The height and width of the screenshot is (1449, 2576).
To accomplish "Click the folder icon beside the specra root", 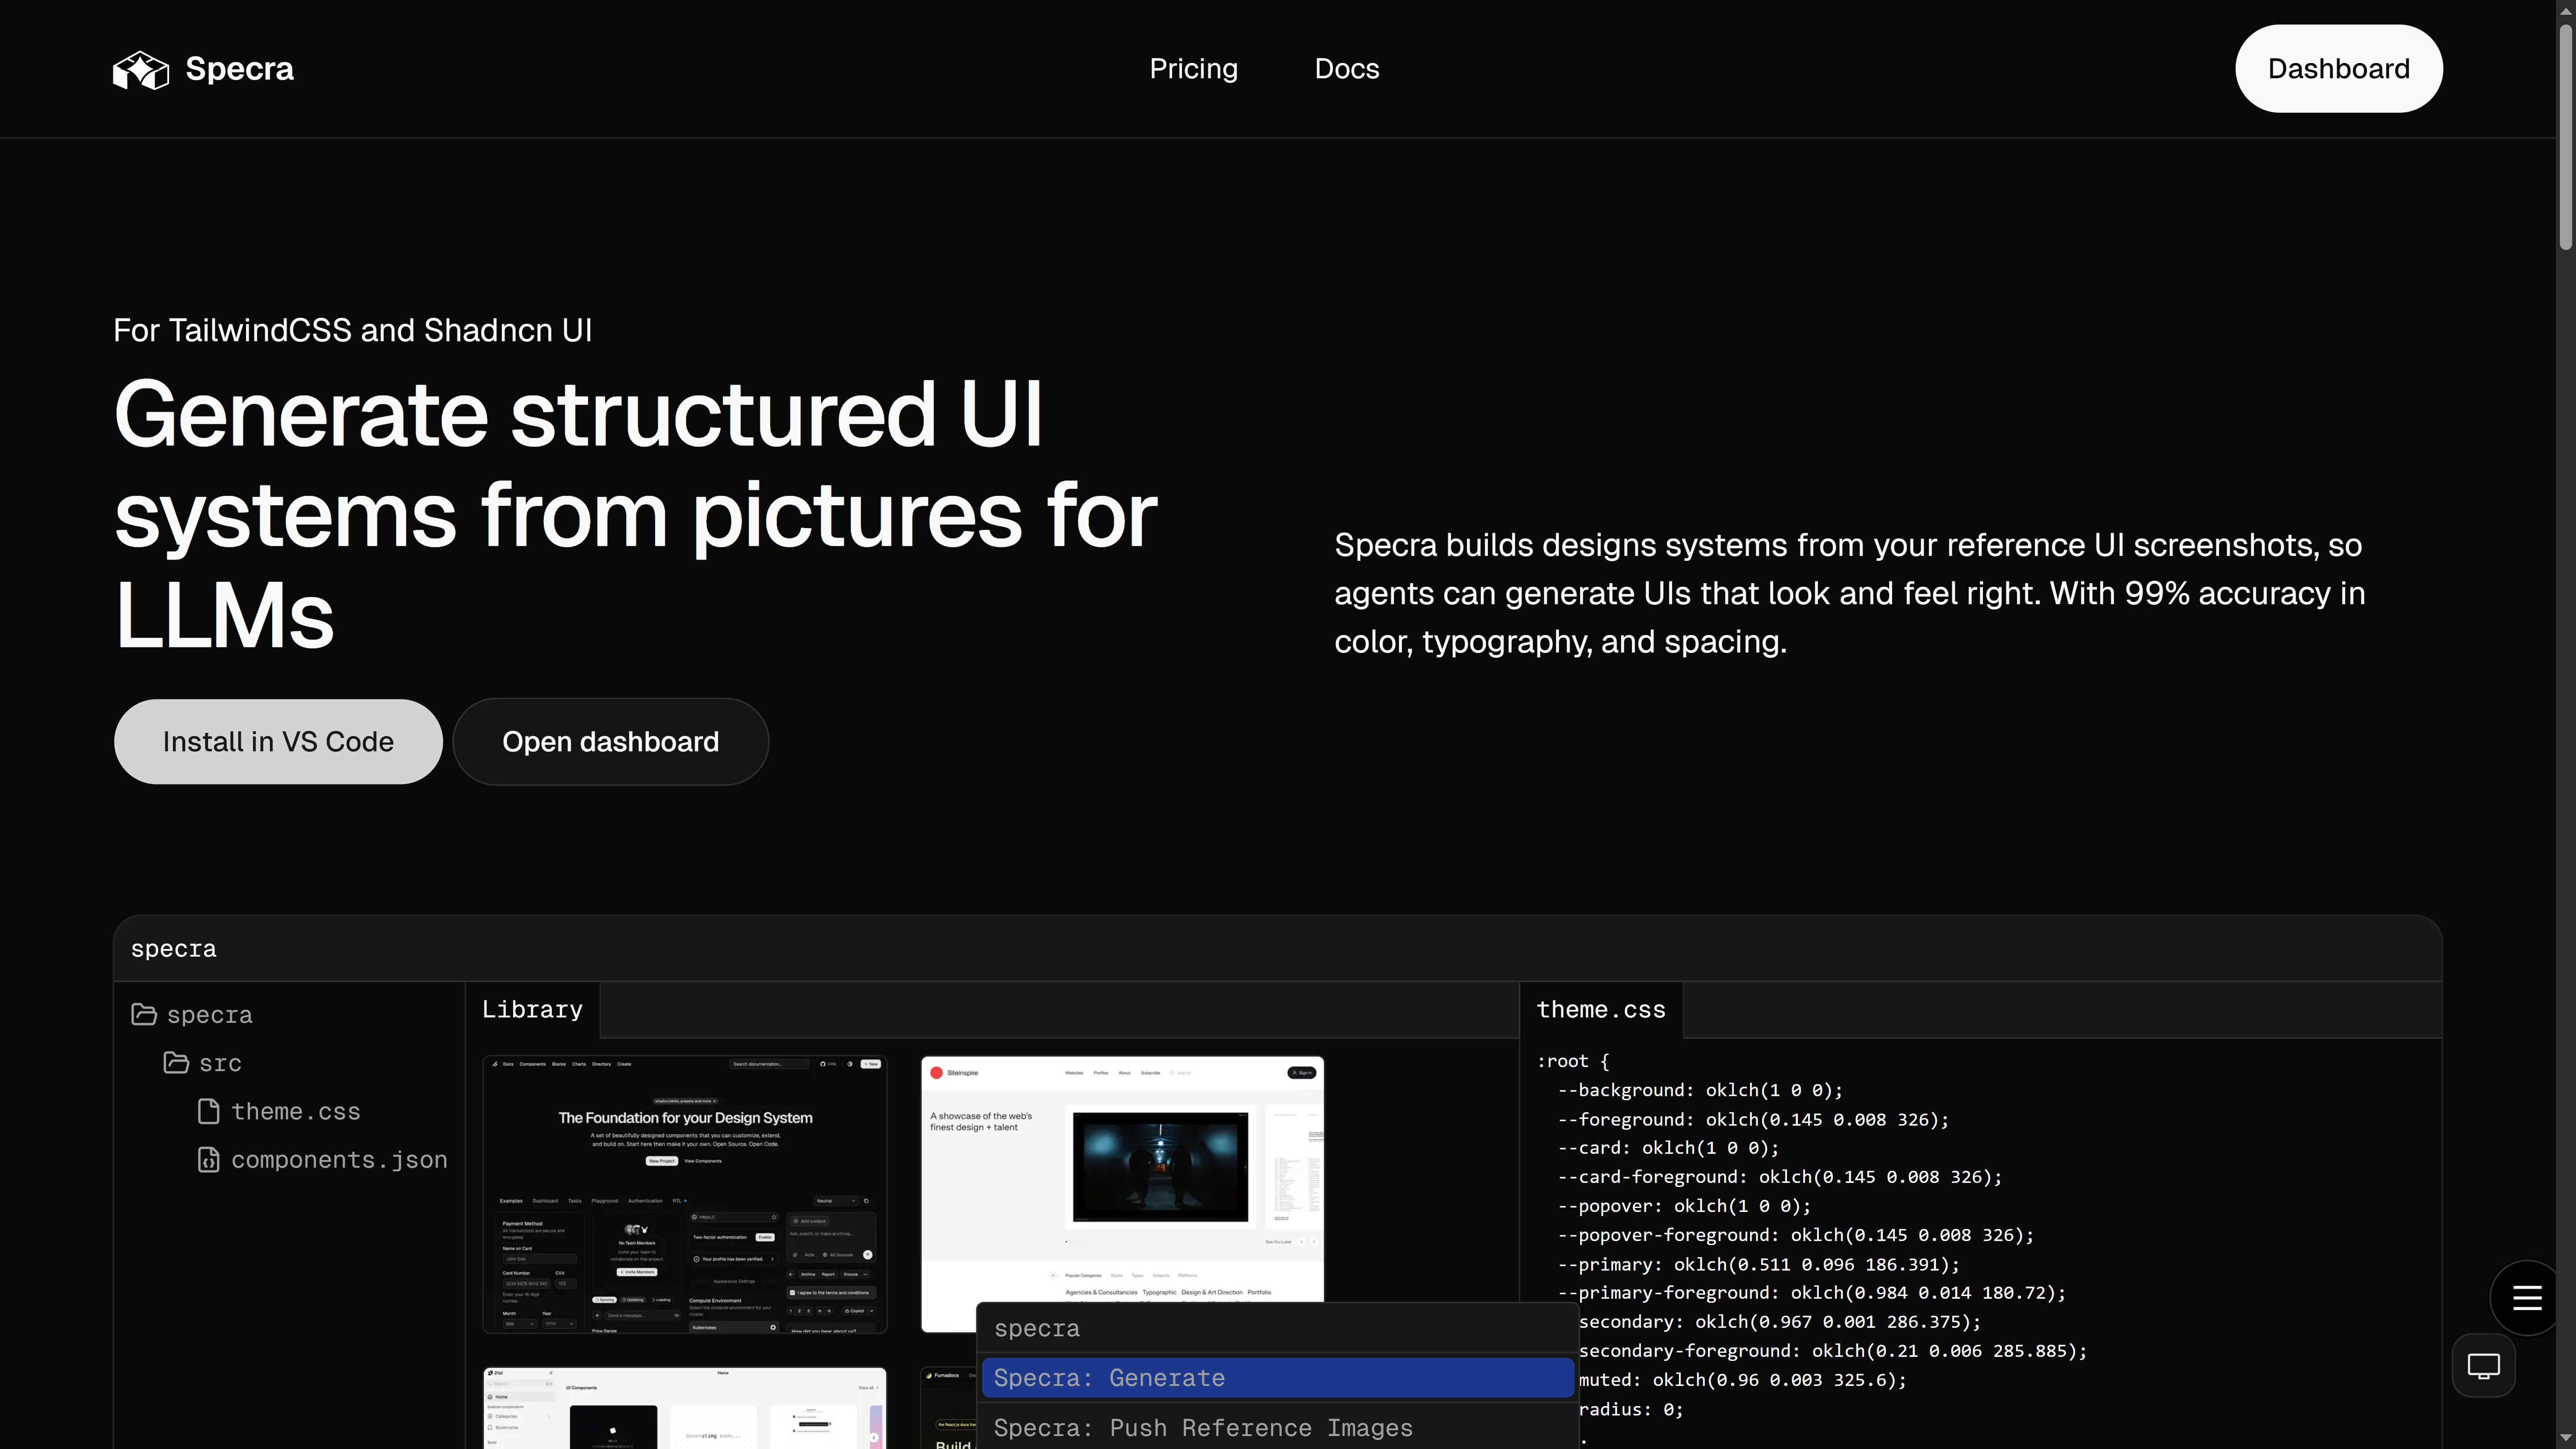I will pos(143,1014).
